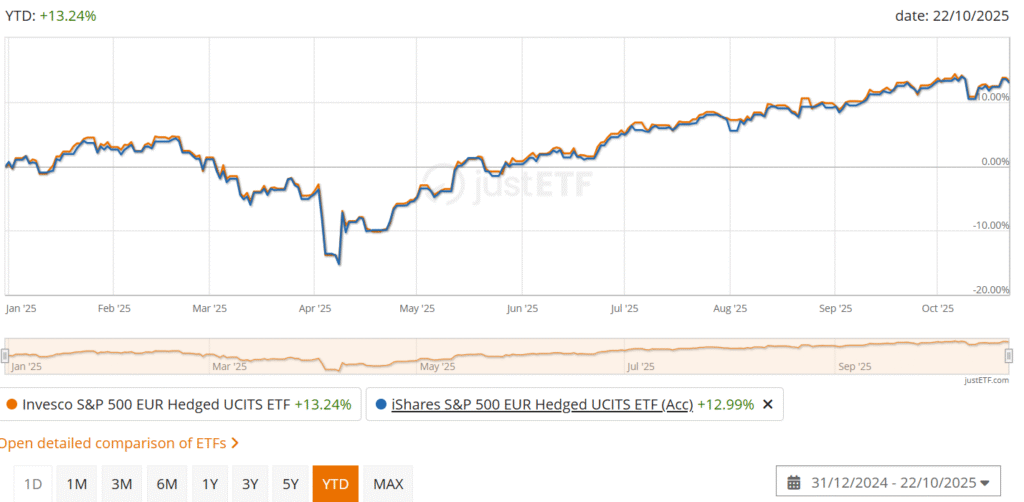
Task: Click the orange Invesco legend dot
Action: pyautogui.click(x=12, y=405)
